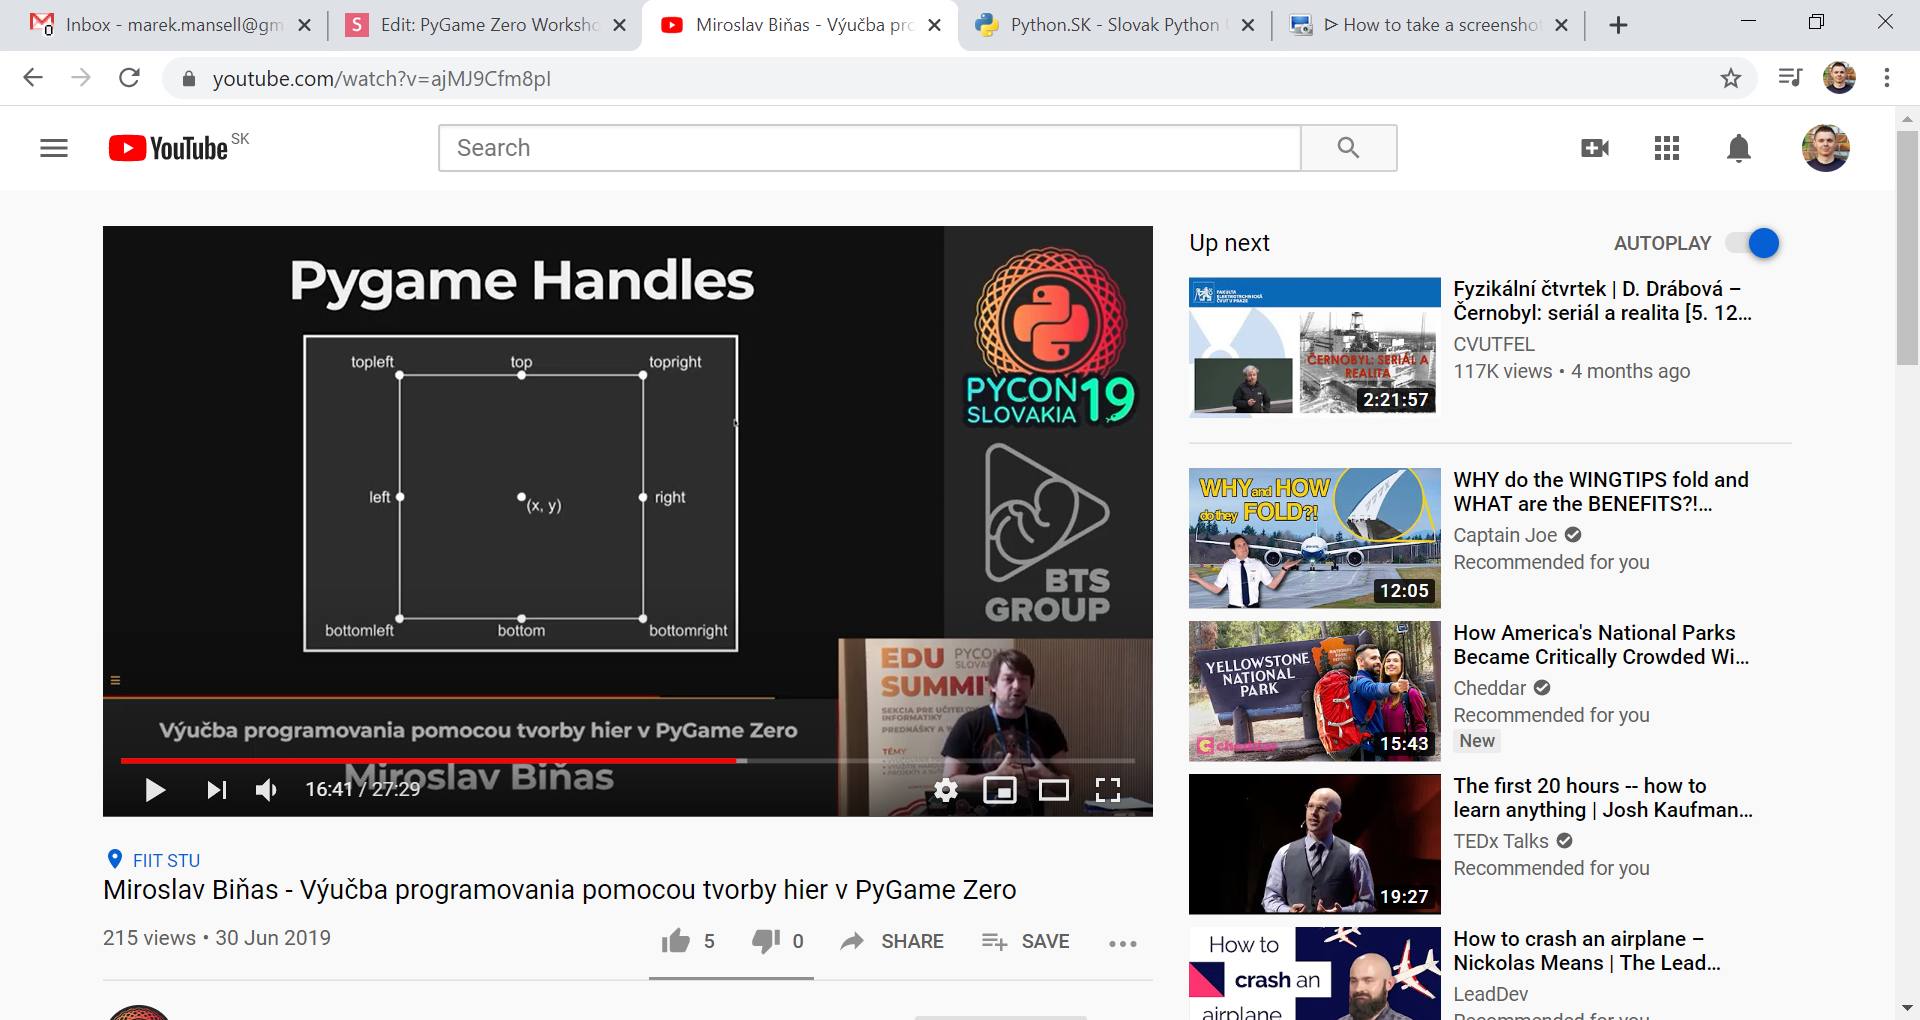Viewport: 1920px width, 1020px height.
Task: Focus the YouTube Search field
Action: (x=870, y=148)
